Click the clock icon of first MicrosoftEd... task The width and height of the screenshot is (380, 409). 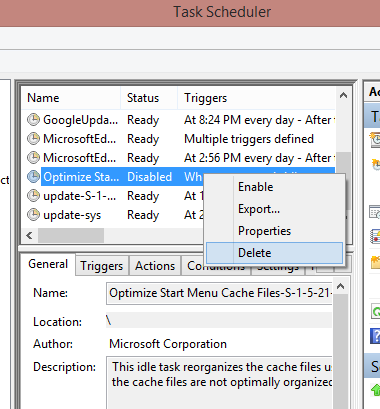click(33, 139)
